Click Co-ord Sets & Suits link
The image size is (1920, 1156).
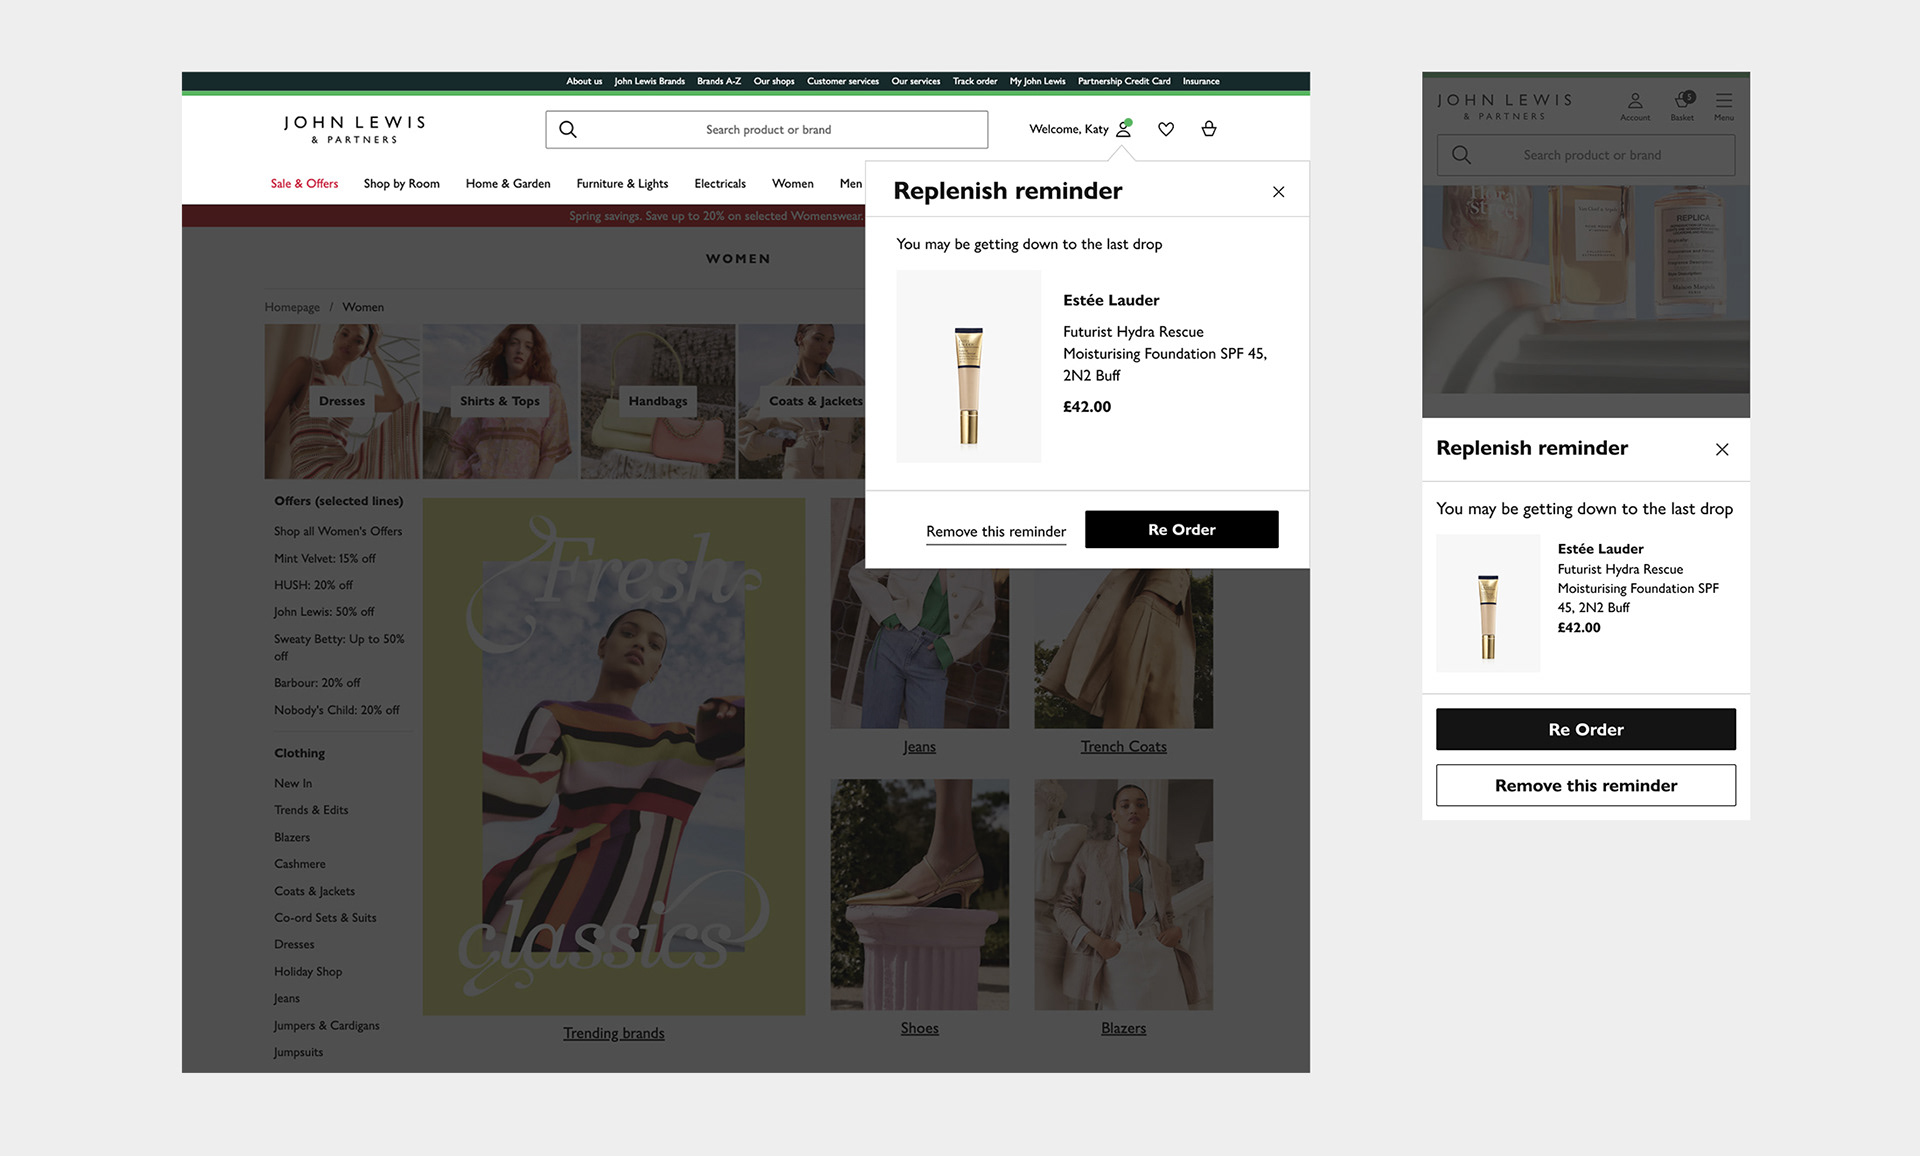tap(325, 918)
